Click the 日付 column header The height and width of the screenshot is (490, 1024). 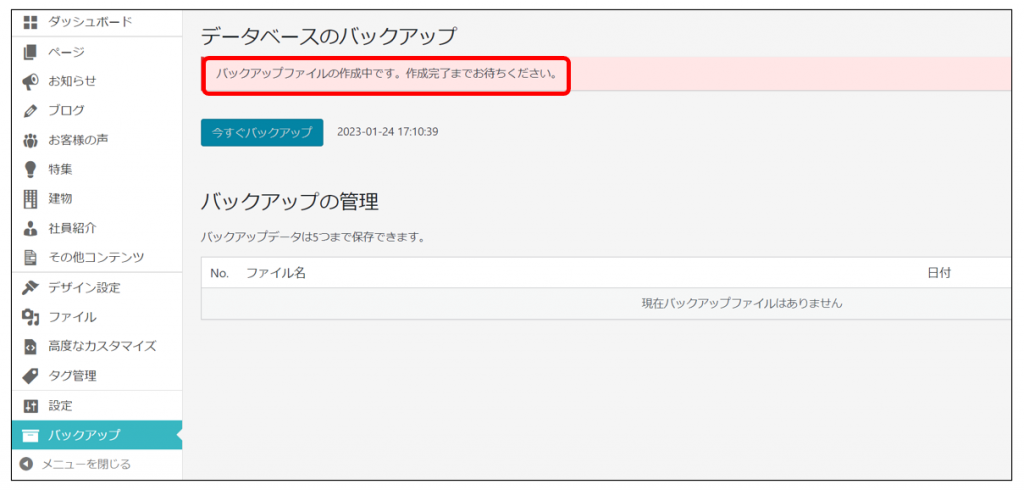939,273
